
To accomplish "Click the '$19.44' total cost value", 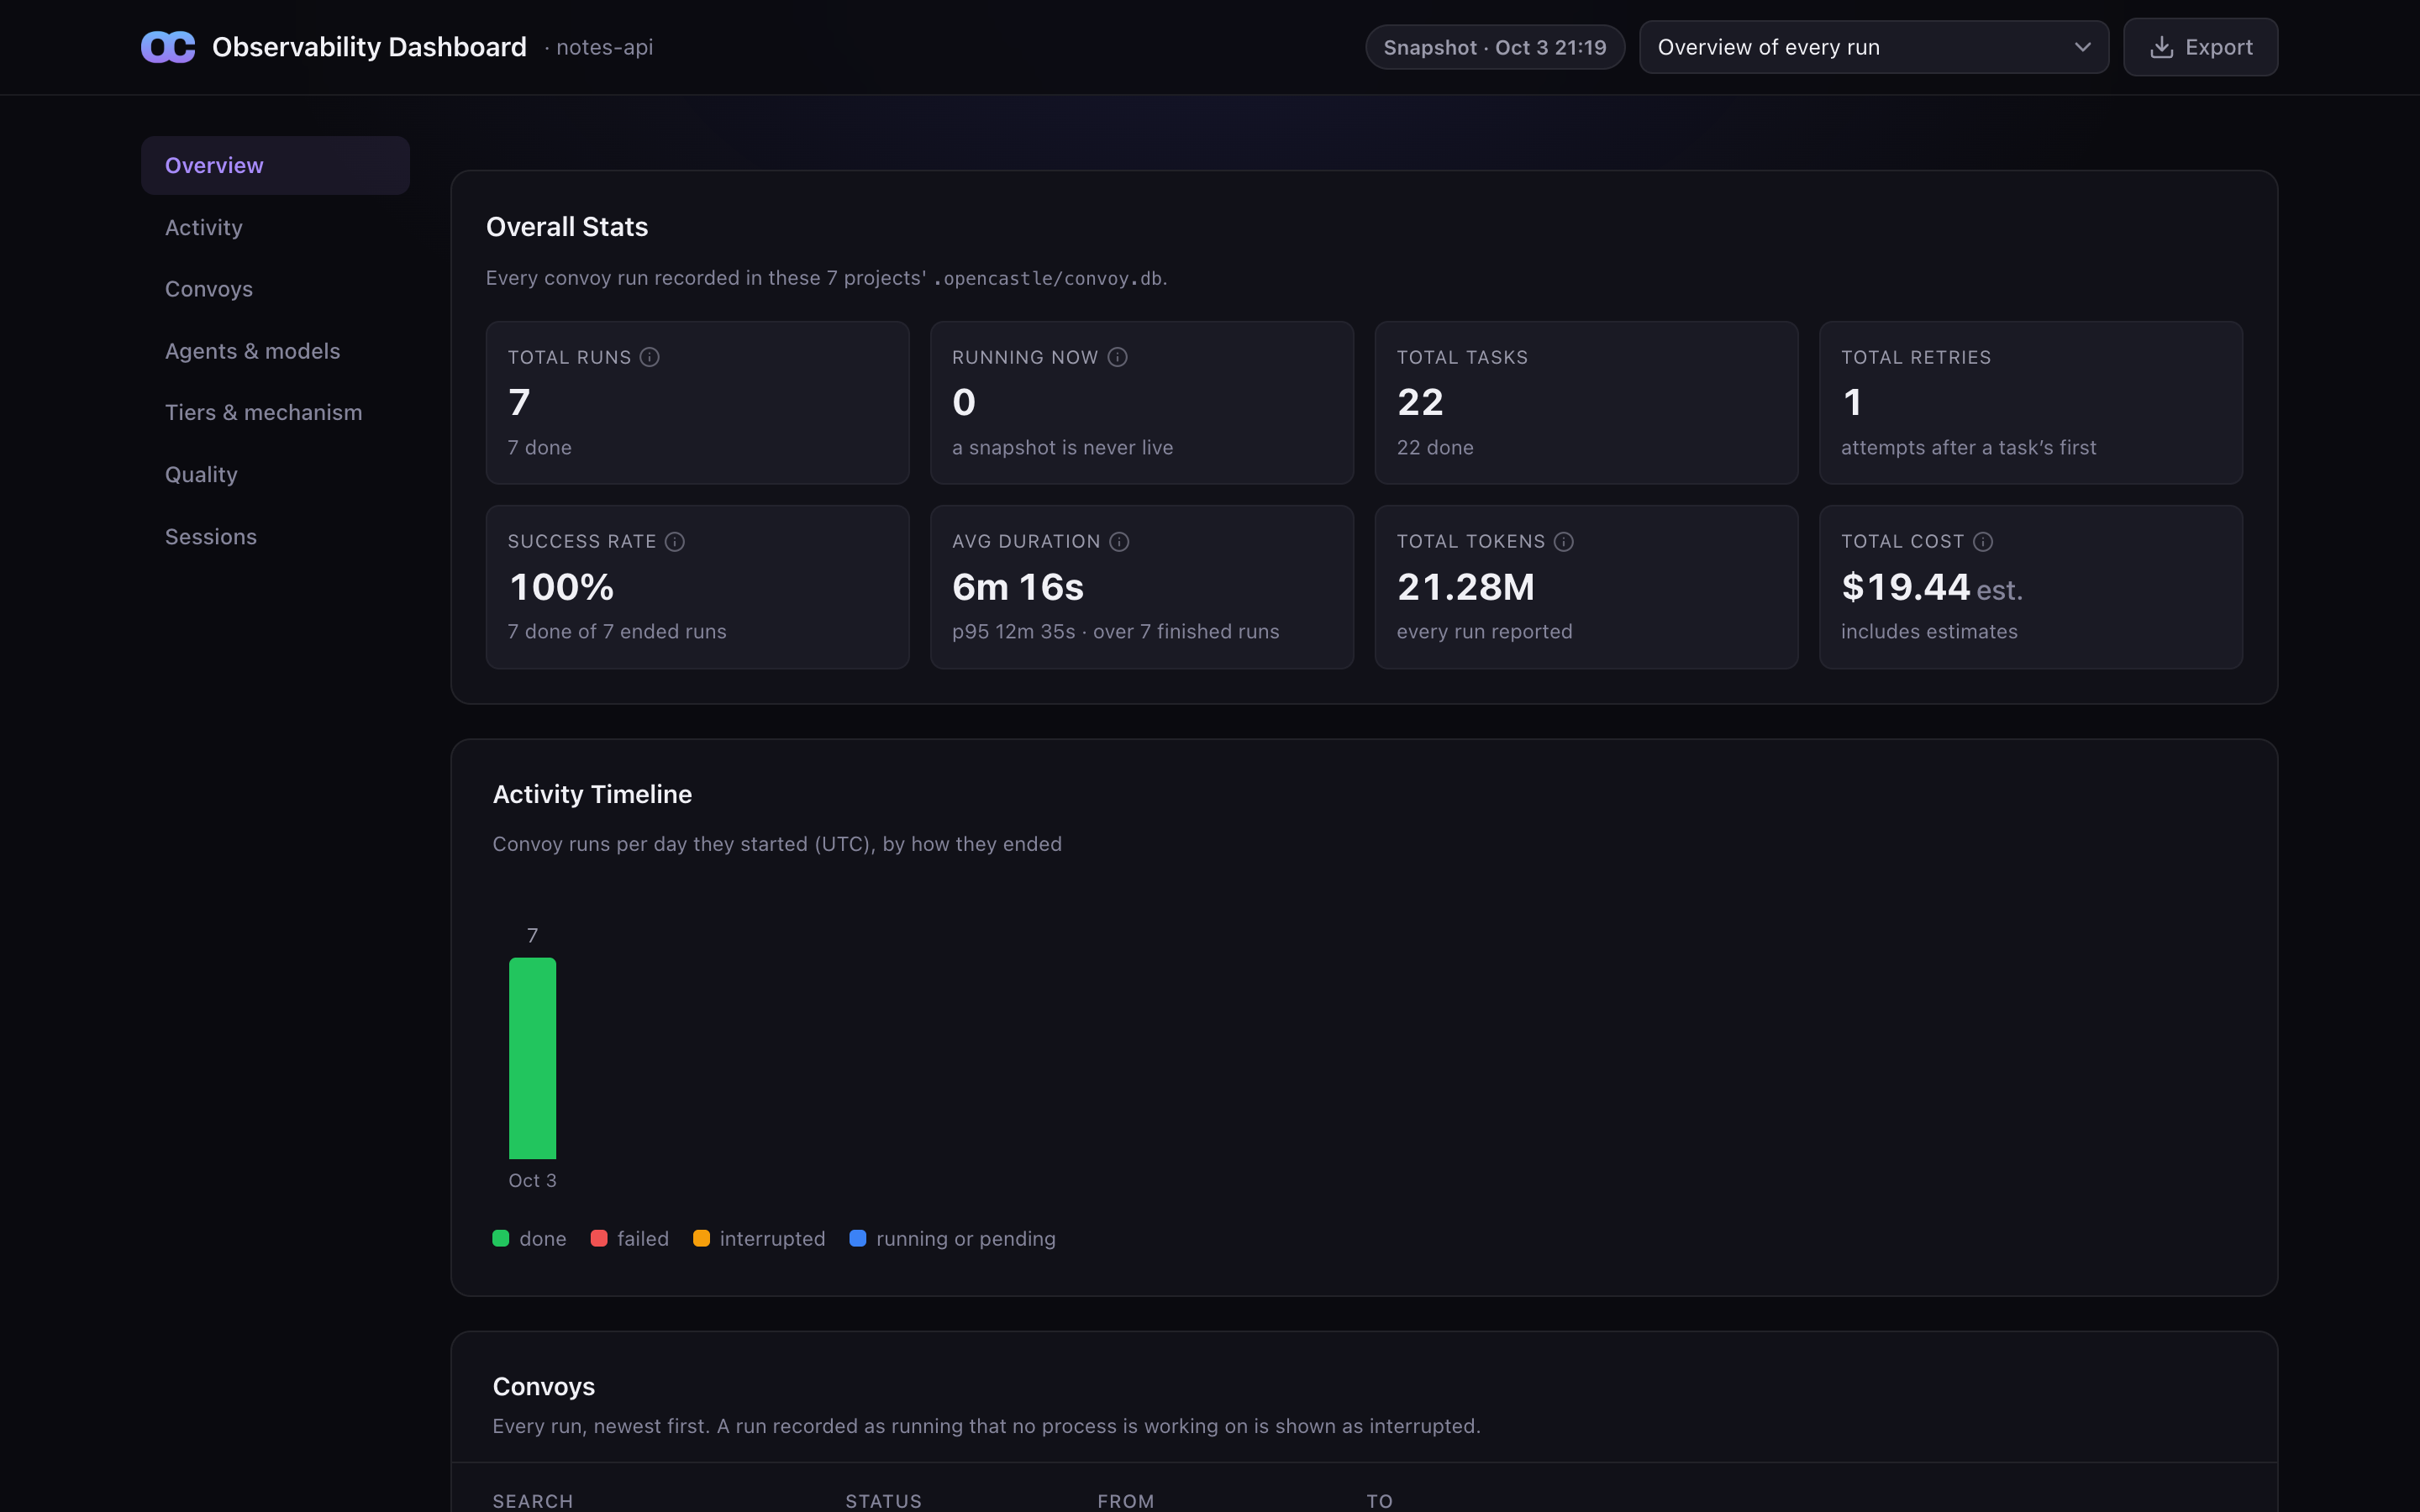I will click(1905, 587).
